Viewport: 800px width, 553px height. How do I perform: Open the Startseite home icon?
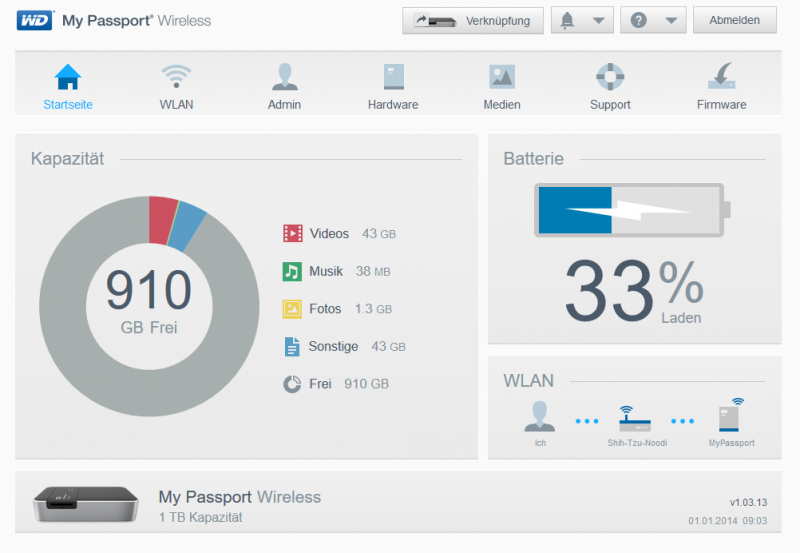(x=68, y=77)
